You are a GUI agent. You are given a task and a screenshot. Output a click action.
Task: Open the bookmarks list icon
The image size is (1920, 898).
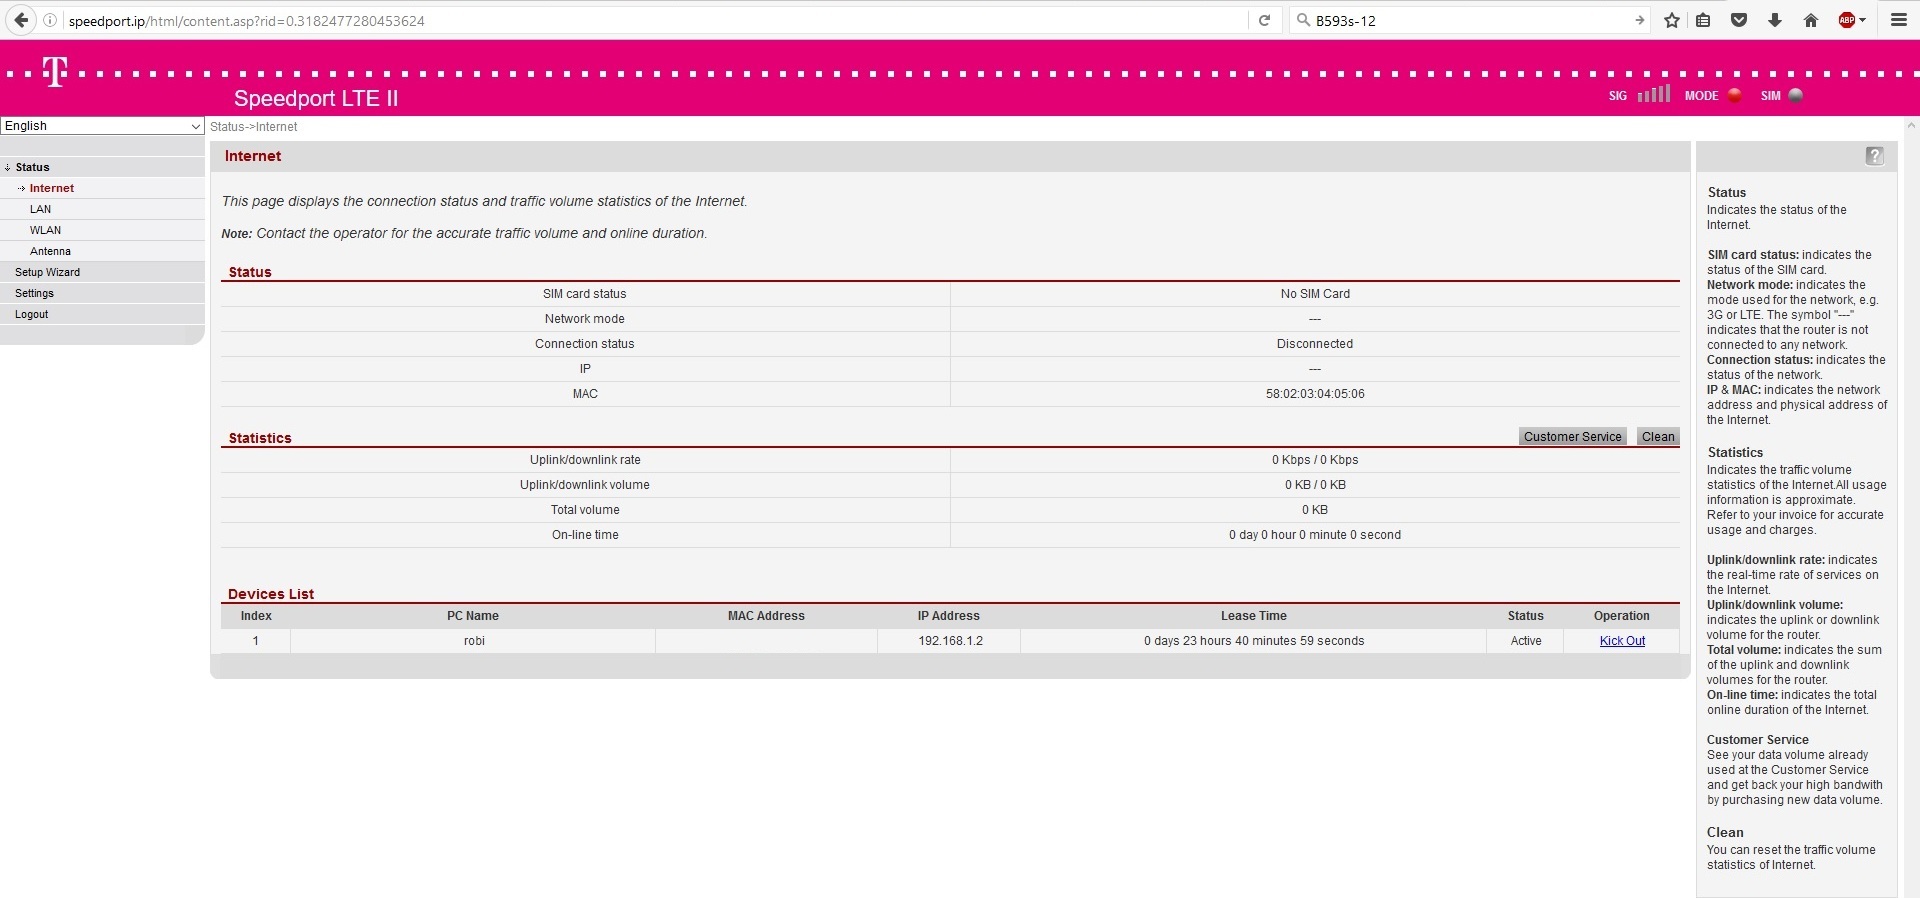pyautogui.click(x=1703, y=20)
